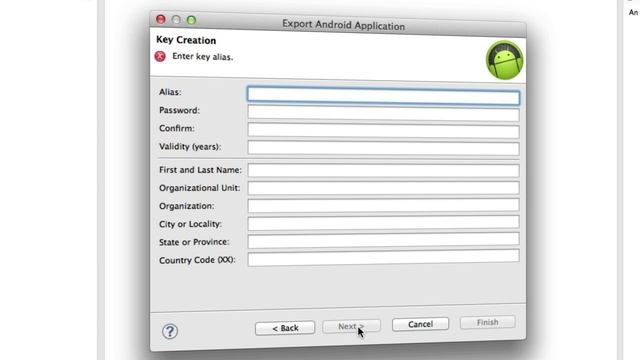Select the Confirm password field
640x360 pixels.
click(x=383, y=131)
